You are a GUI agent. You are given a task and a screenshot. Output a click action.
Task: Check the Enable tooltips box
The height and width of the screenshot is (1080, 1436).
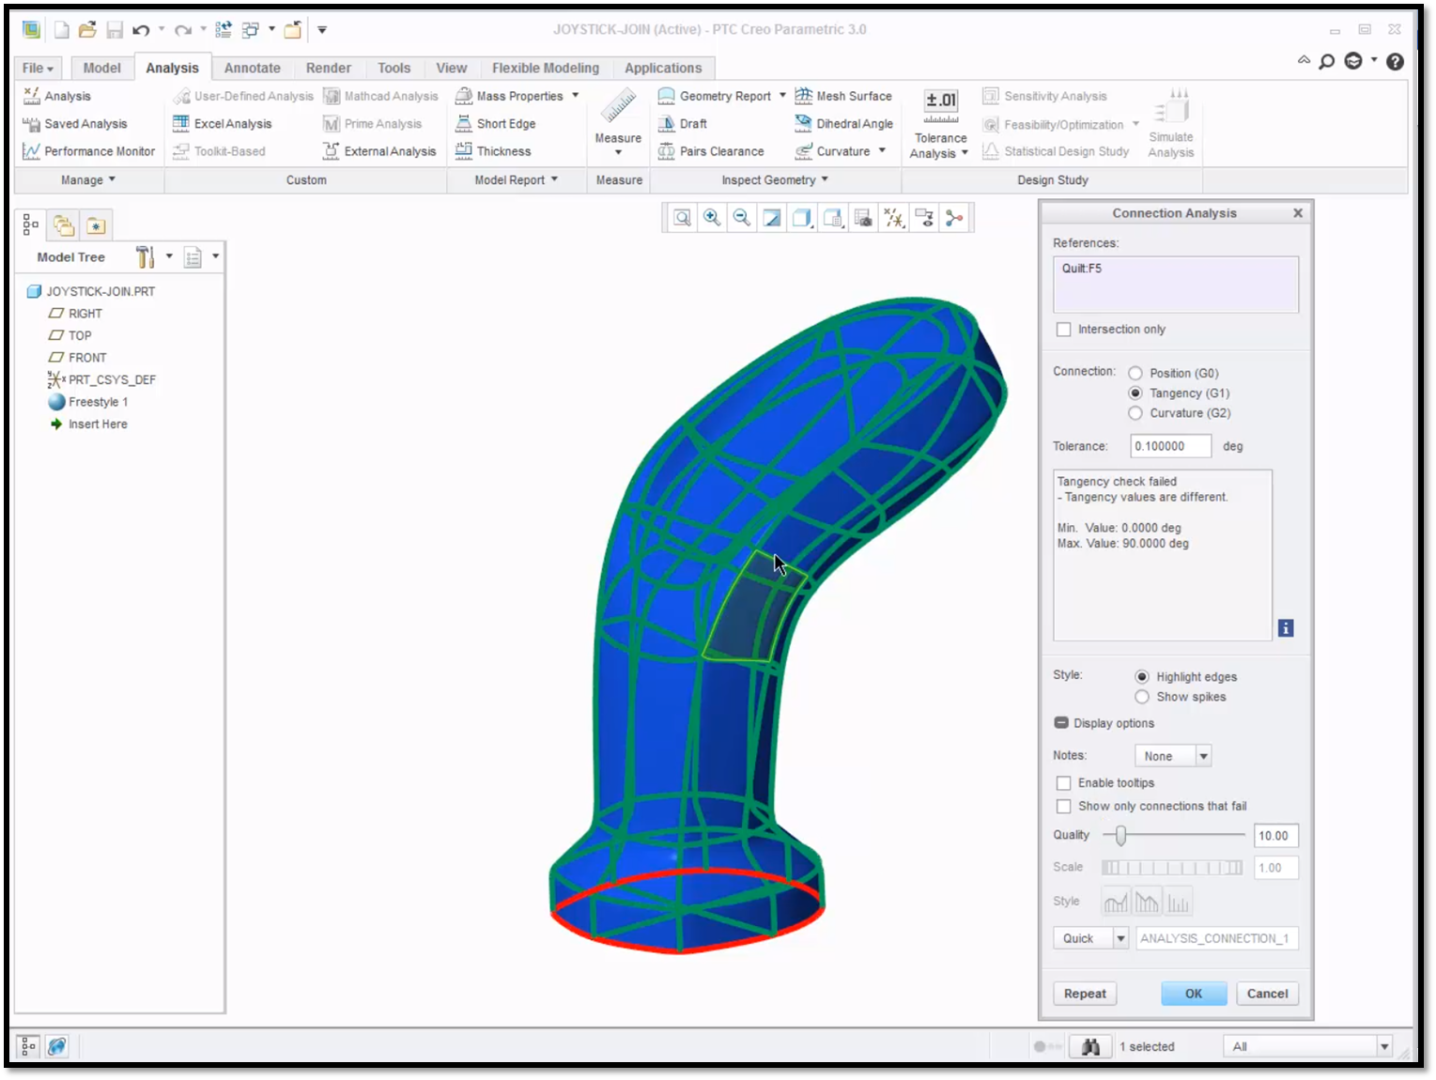coord(1064,783)
